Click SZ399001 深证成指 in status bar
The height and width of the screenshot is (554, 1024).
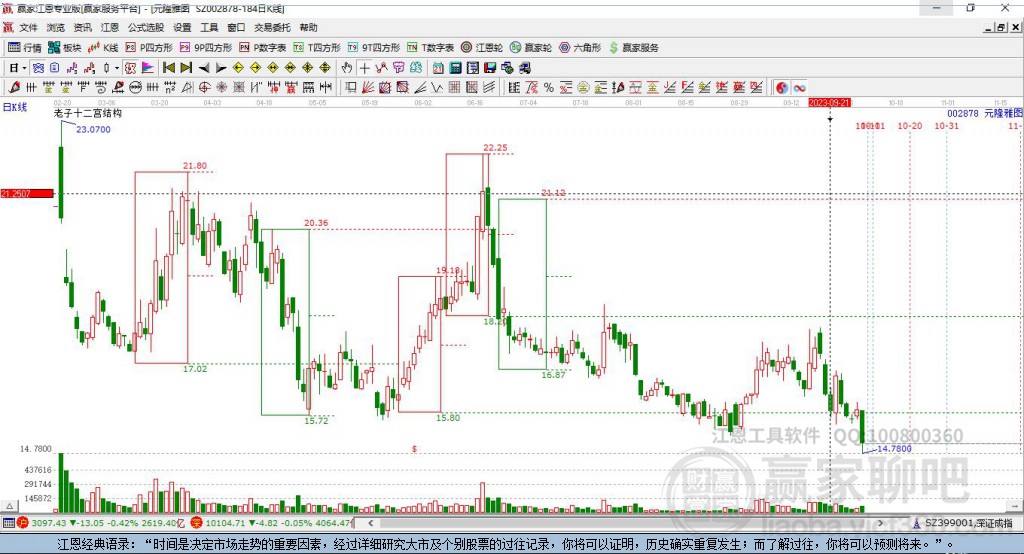pyautogui.click(x=968, y=523)
